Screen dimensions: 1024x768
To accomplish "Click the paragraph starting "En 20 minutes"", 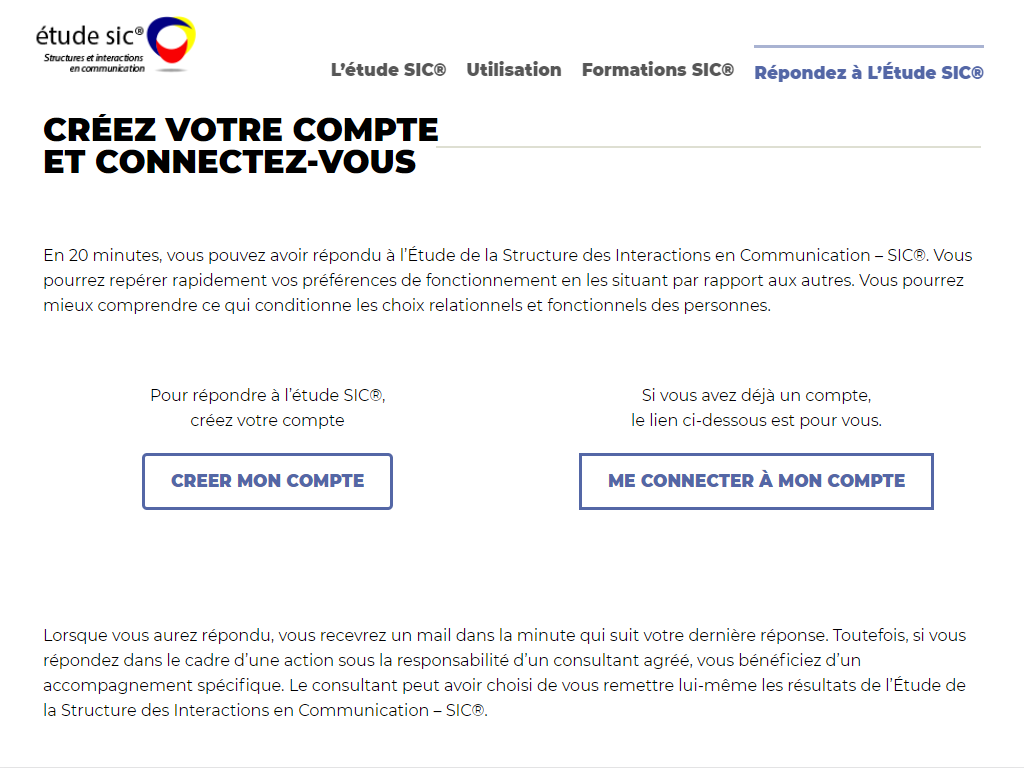I will coord(508,280).
